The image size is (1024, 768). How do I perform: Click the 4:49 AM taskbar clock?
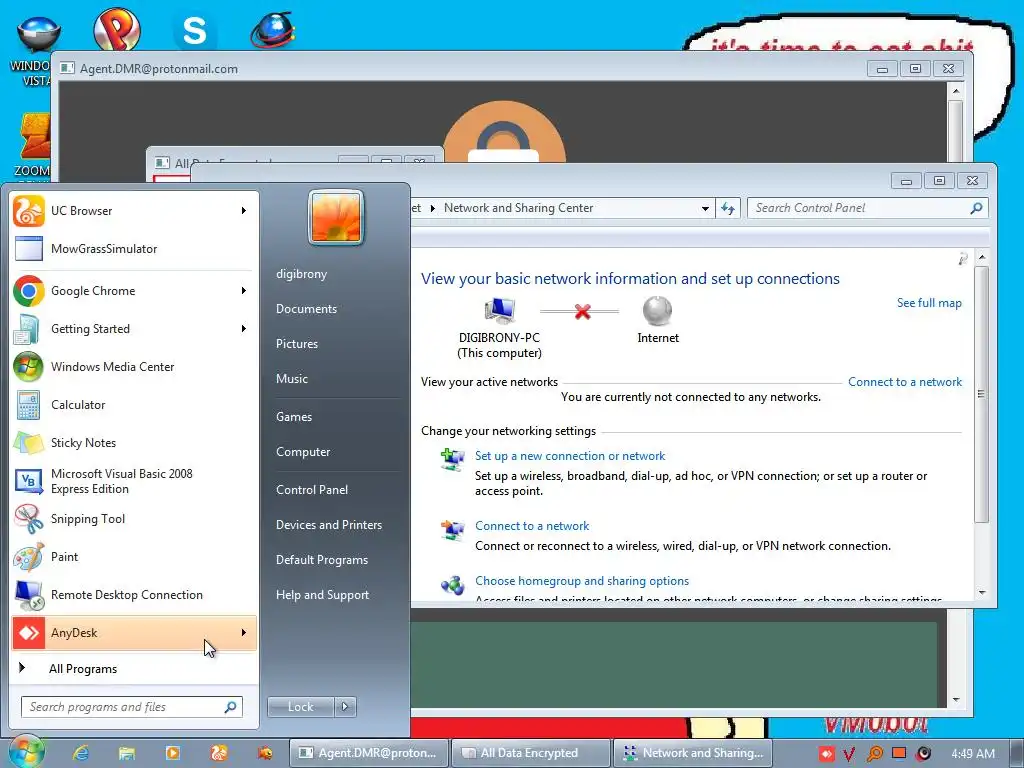tap(972, 754)
